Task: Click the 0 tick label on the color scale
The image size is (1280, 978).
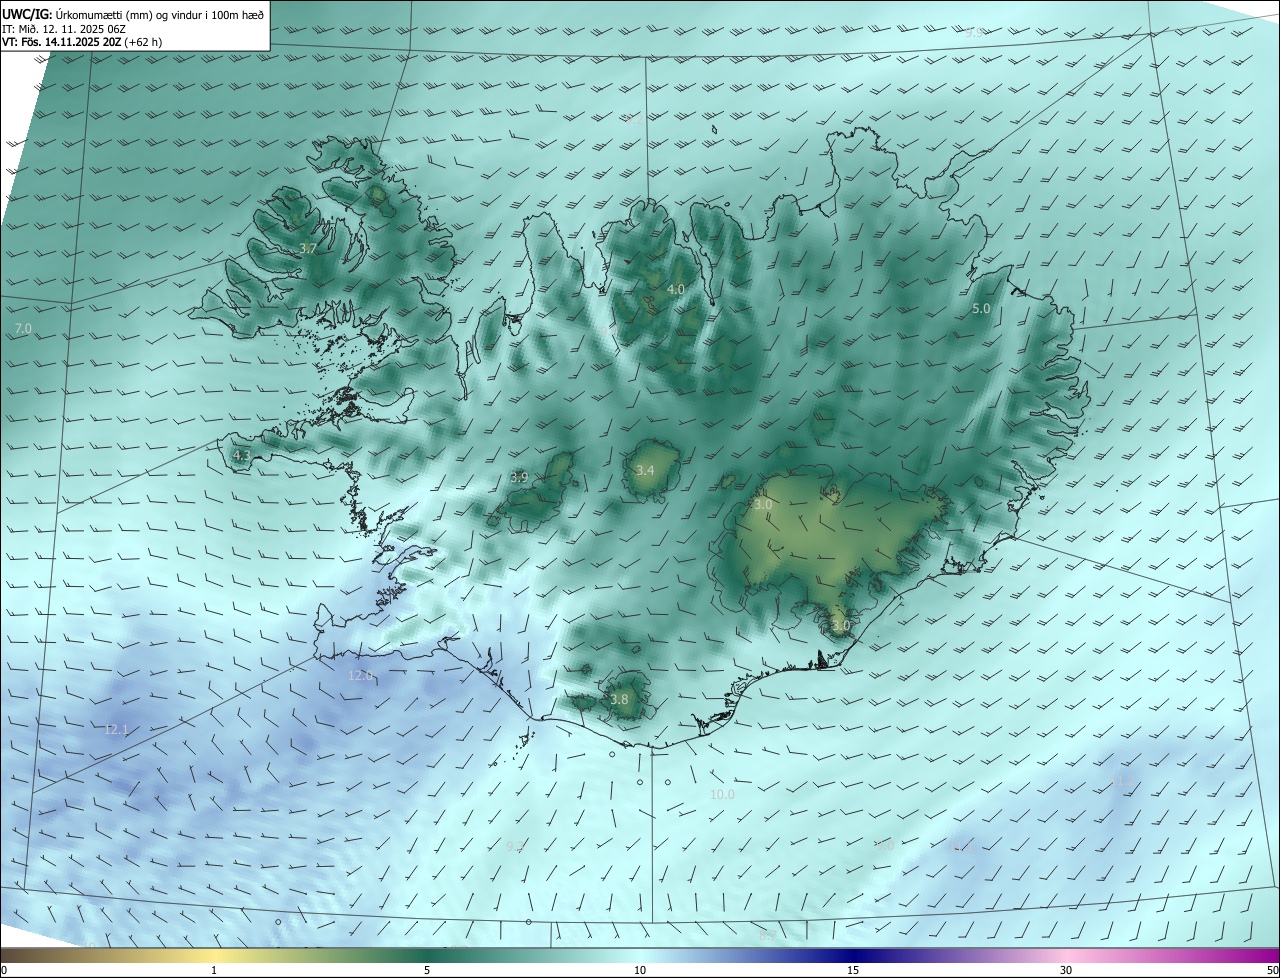Action: (4, 970)
